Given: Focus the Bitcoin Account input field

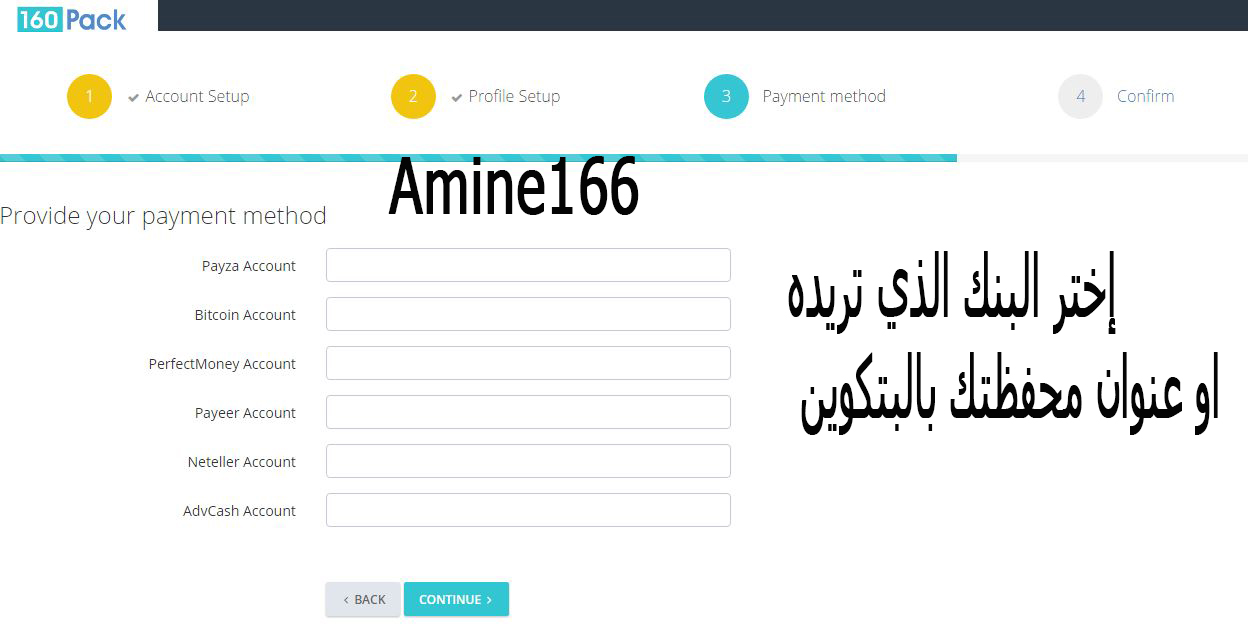Looking at the screenshot, I should (528, 314).
